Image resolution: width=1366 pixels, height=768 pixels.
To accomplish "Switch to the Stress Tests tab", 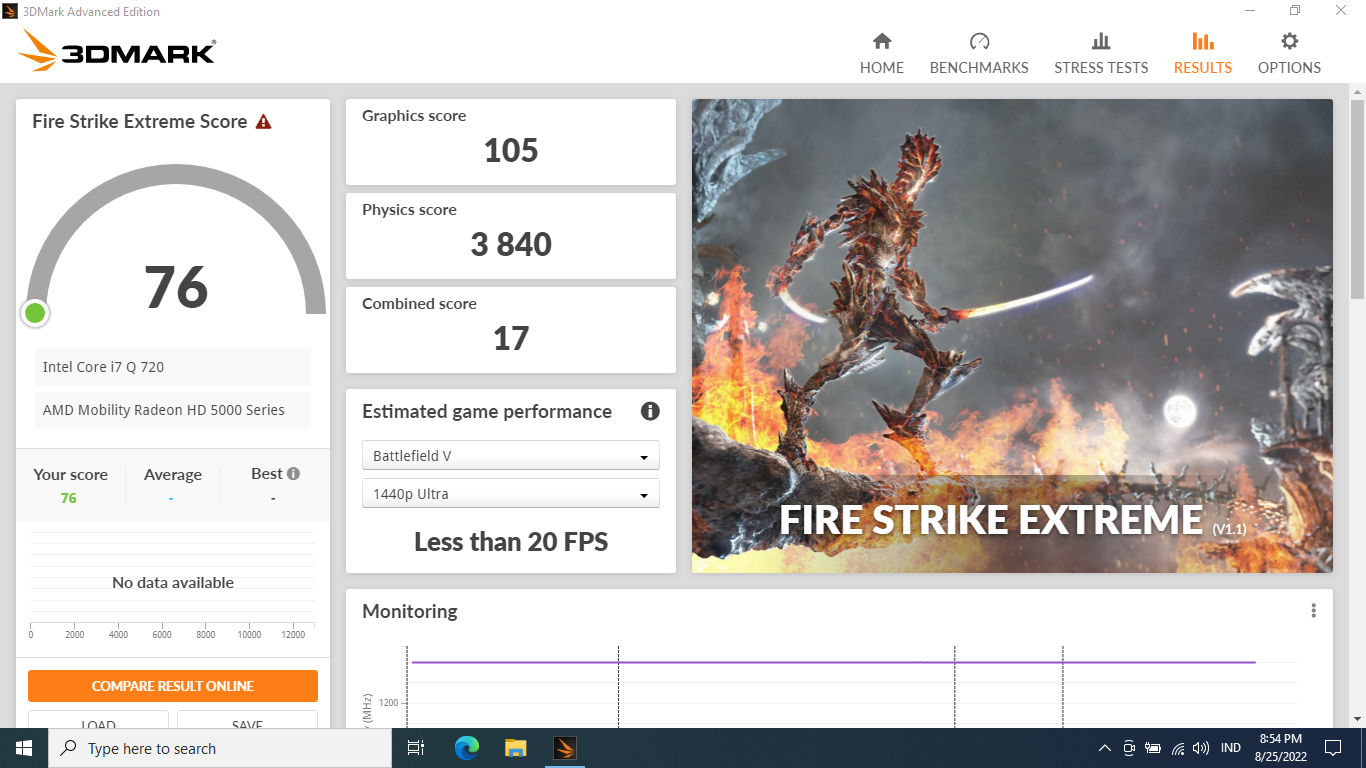I will (x=1101, y=54).
